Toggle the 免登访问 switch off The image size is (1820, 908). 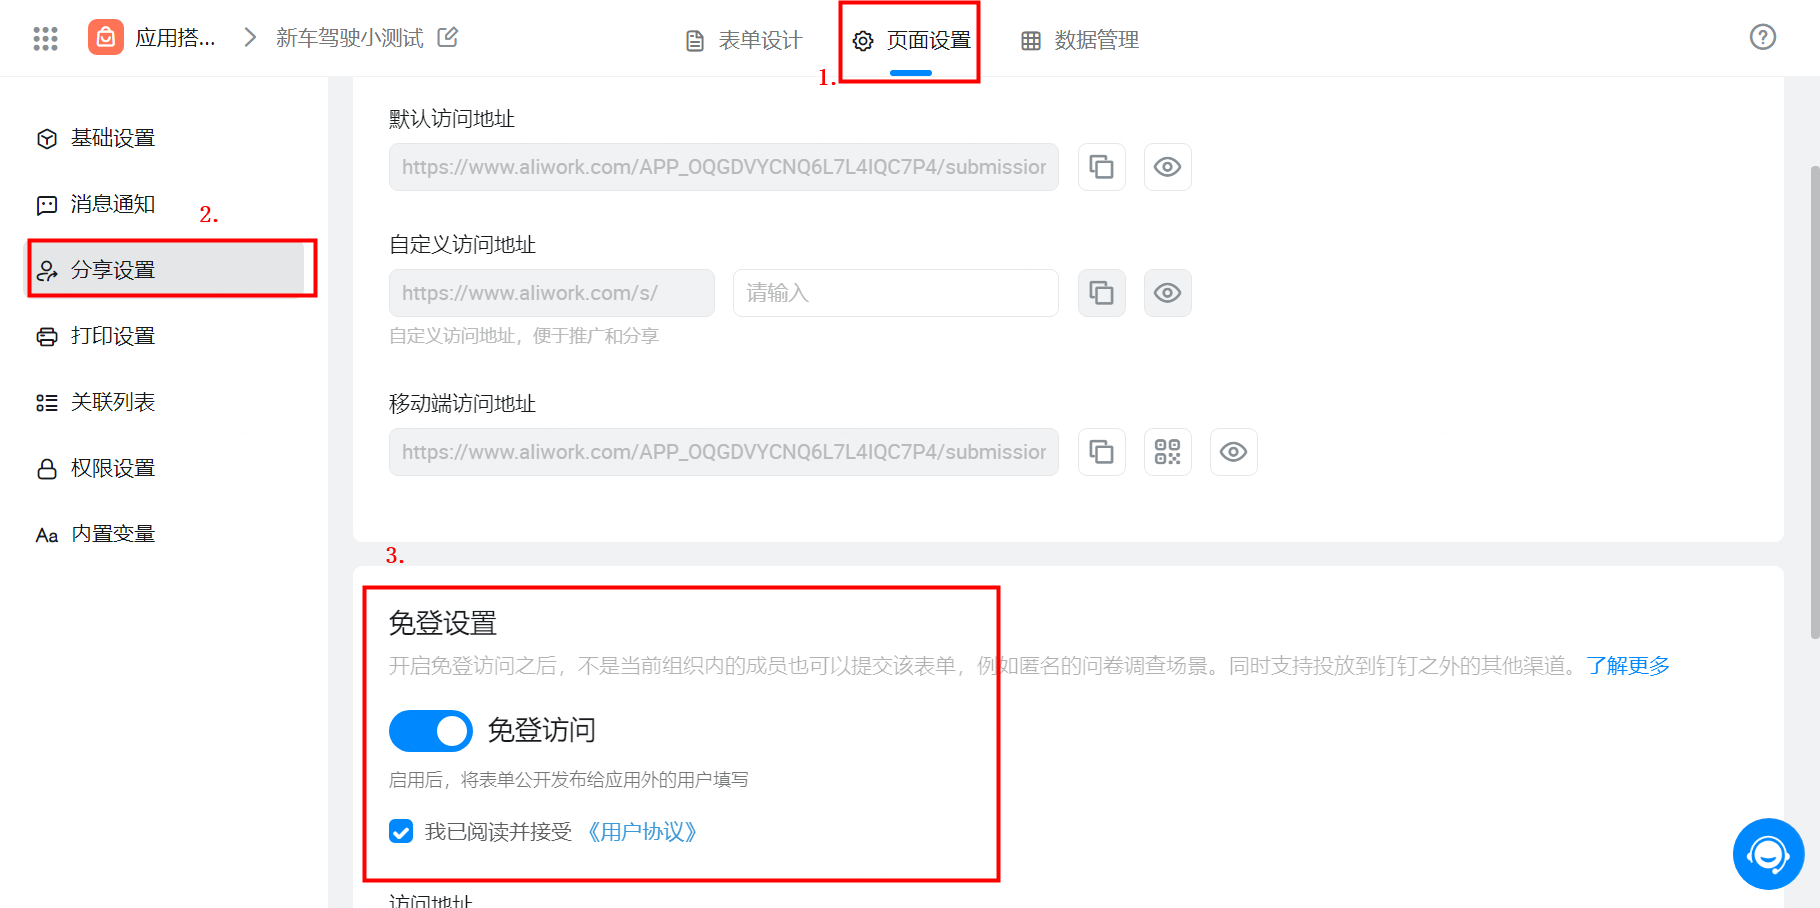click(431, 731)
